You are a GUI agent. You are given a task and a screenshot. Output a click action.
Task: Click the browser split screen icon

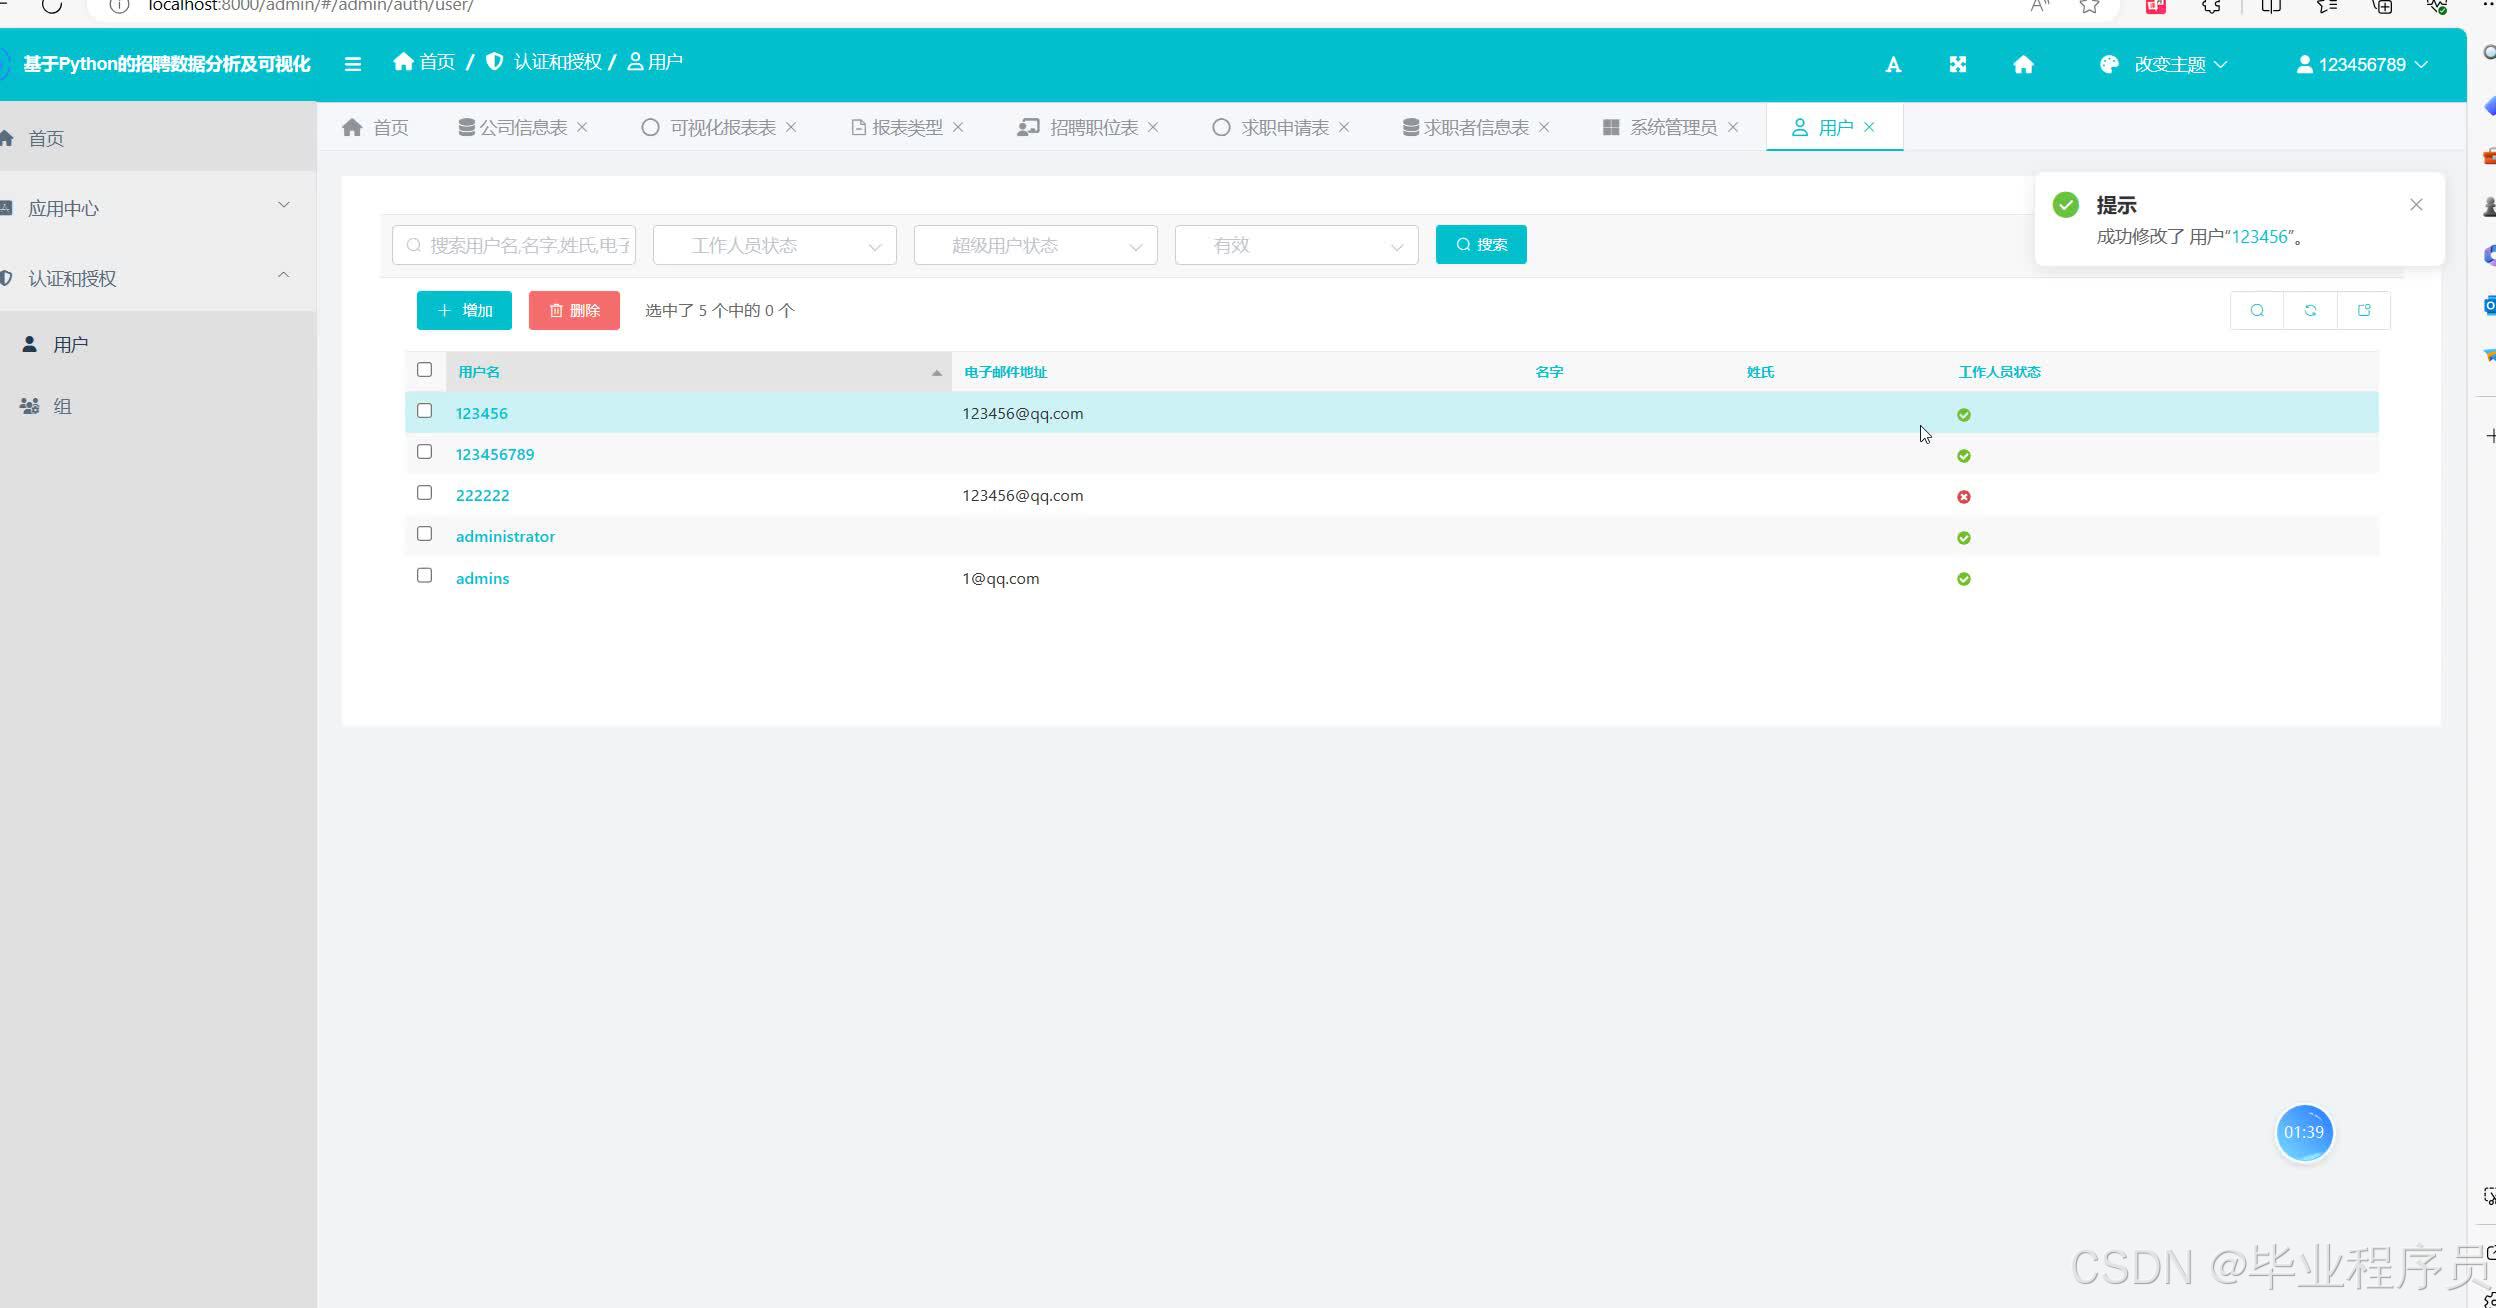pyautogui.click(x=2271, y=6)
